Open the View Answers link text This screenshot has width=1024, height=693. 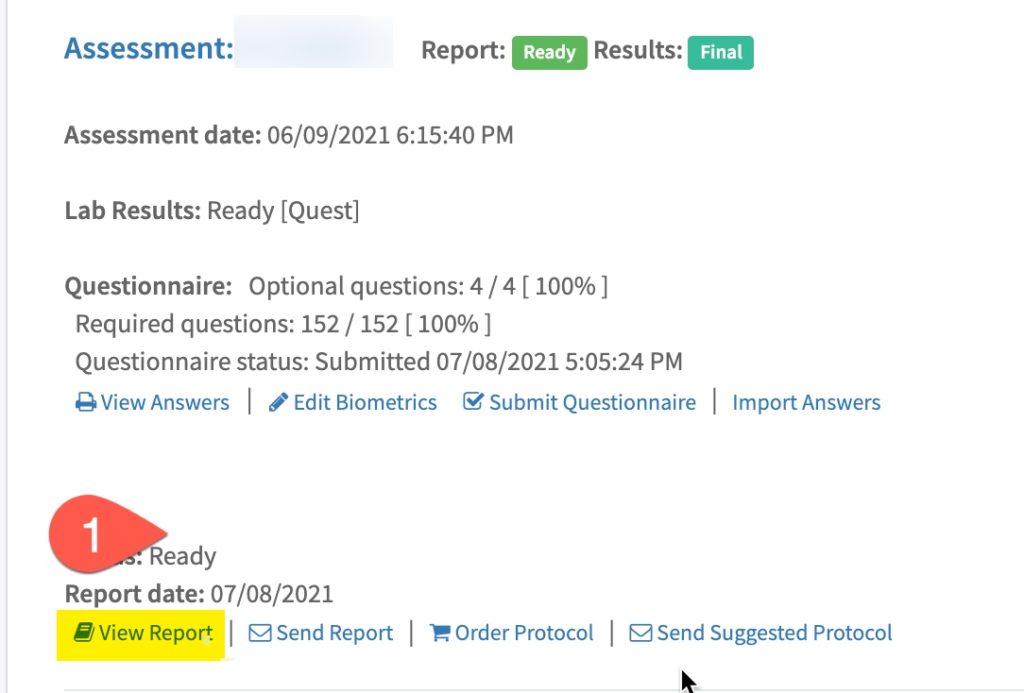pyautogui.click(x=165, y=403)
